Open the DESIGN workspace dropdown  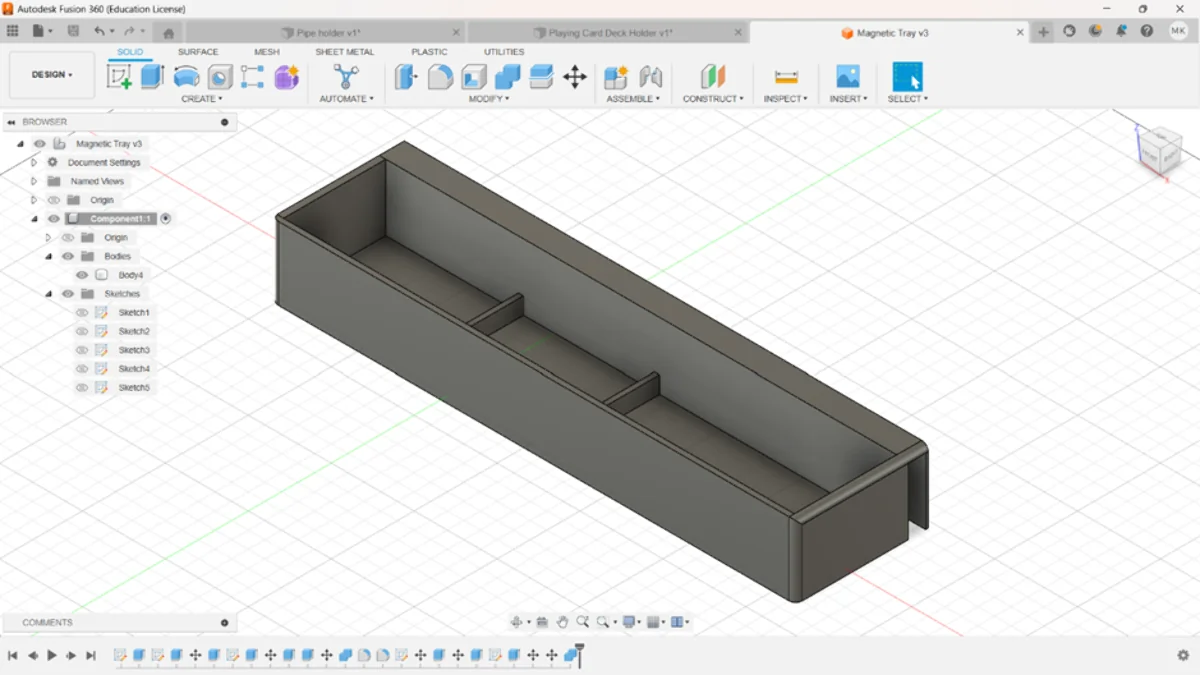[52, 75]
